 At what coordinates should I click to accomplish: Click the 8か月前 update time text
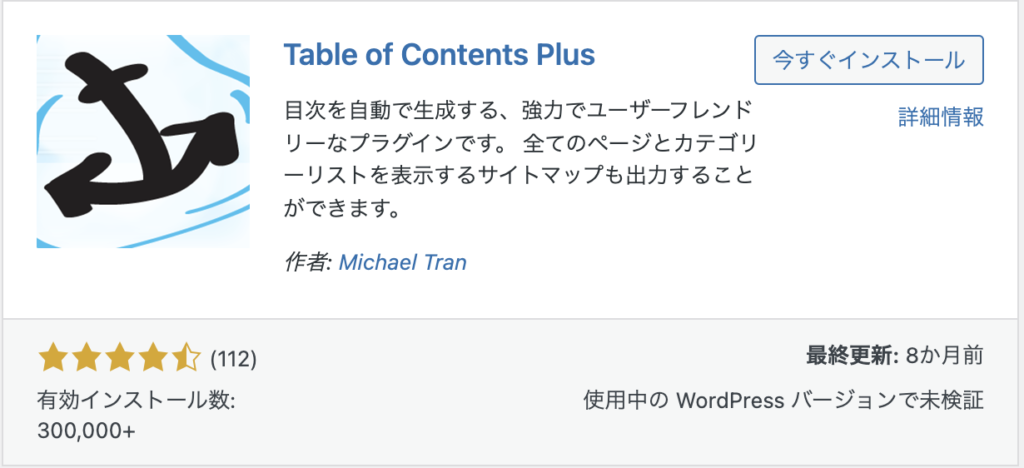pyautogui.click(x=944, y=354)
